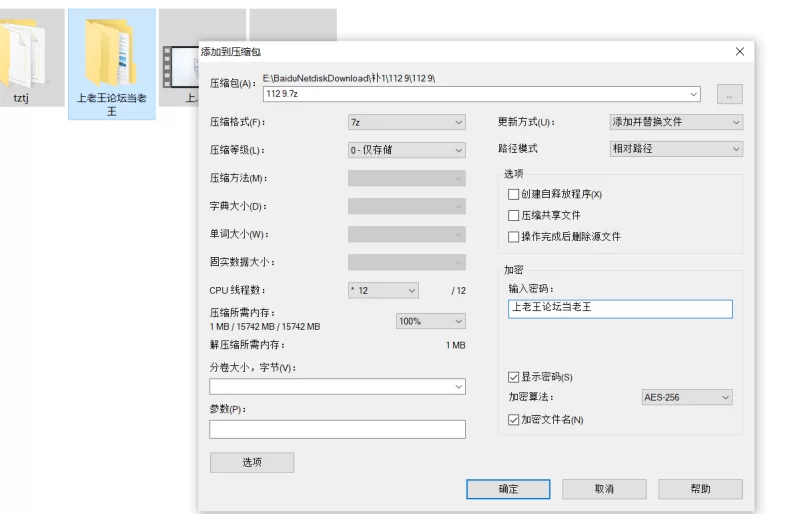
Task: Uncheck 显示密码 checkbox
Action: (x=513, y=377)
